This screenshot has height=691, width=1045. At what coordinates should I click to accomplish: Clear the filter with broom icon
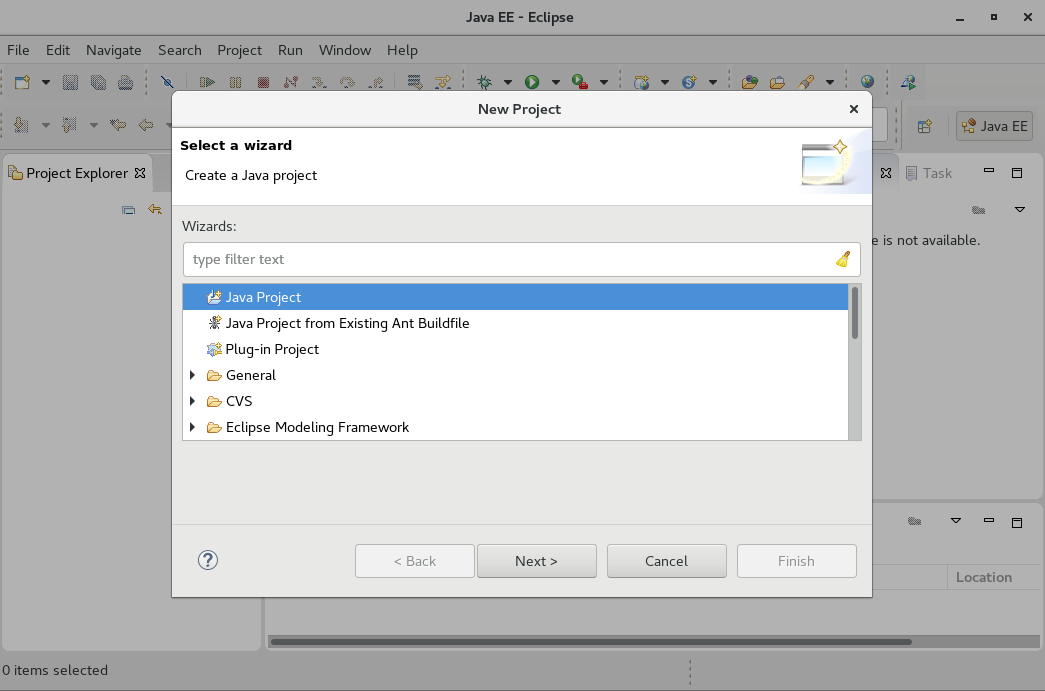click(x=843, y=259)
